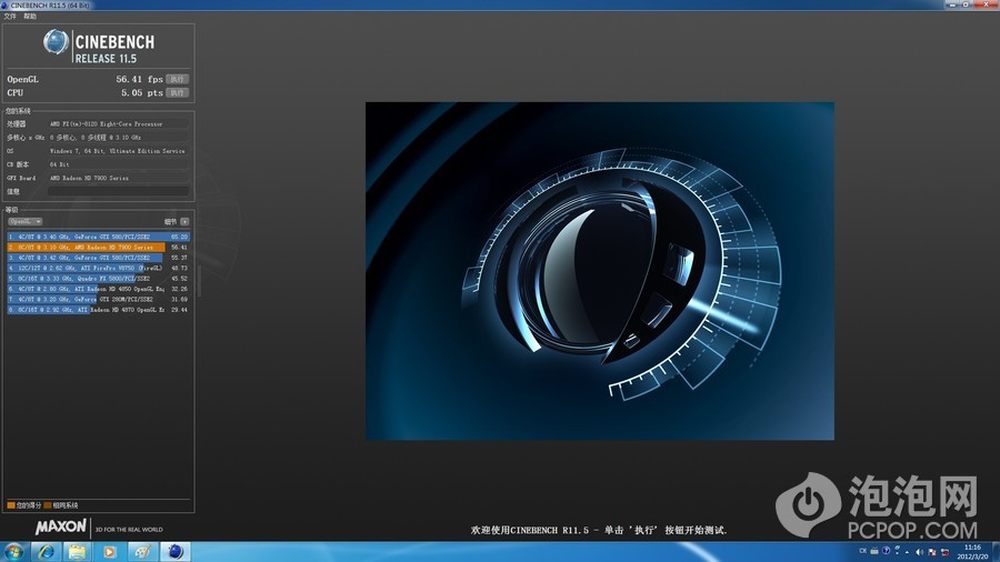The height and width of the screenshot is (562, 1000).
Task: Click the empty 信息 info input field
Action: (119, 191)
